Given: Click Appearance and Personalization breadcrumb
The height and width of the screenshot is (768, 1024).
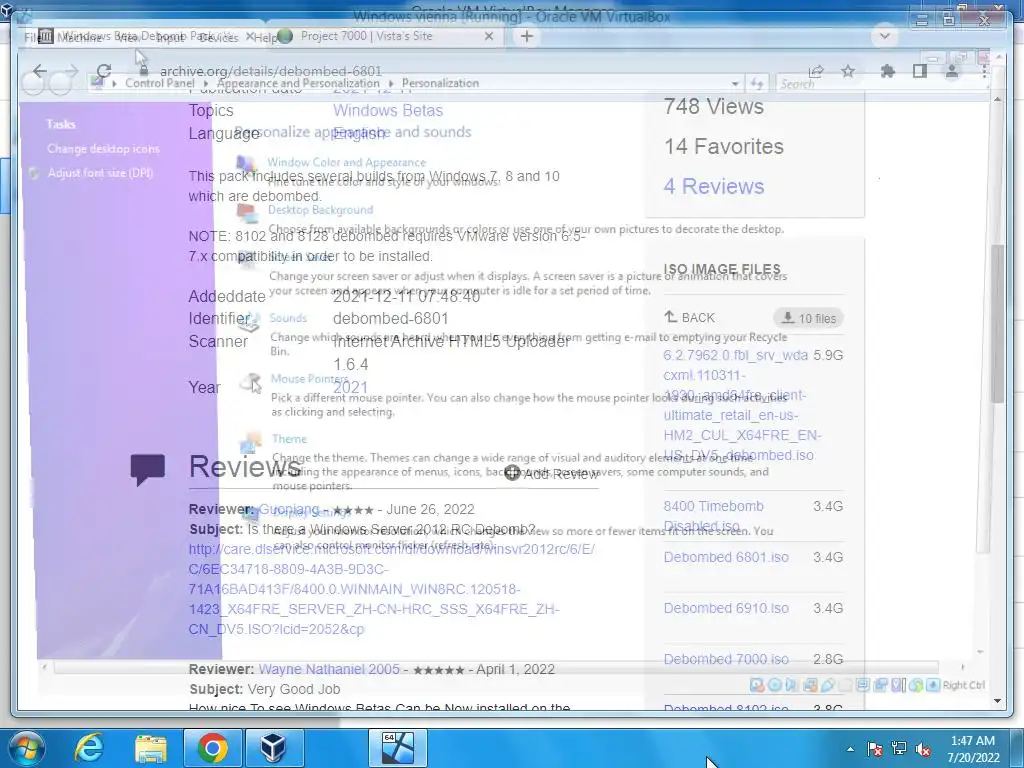Looking at the screenshot, I should point(298,83).
